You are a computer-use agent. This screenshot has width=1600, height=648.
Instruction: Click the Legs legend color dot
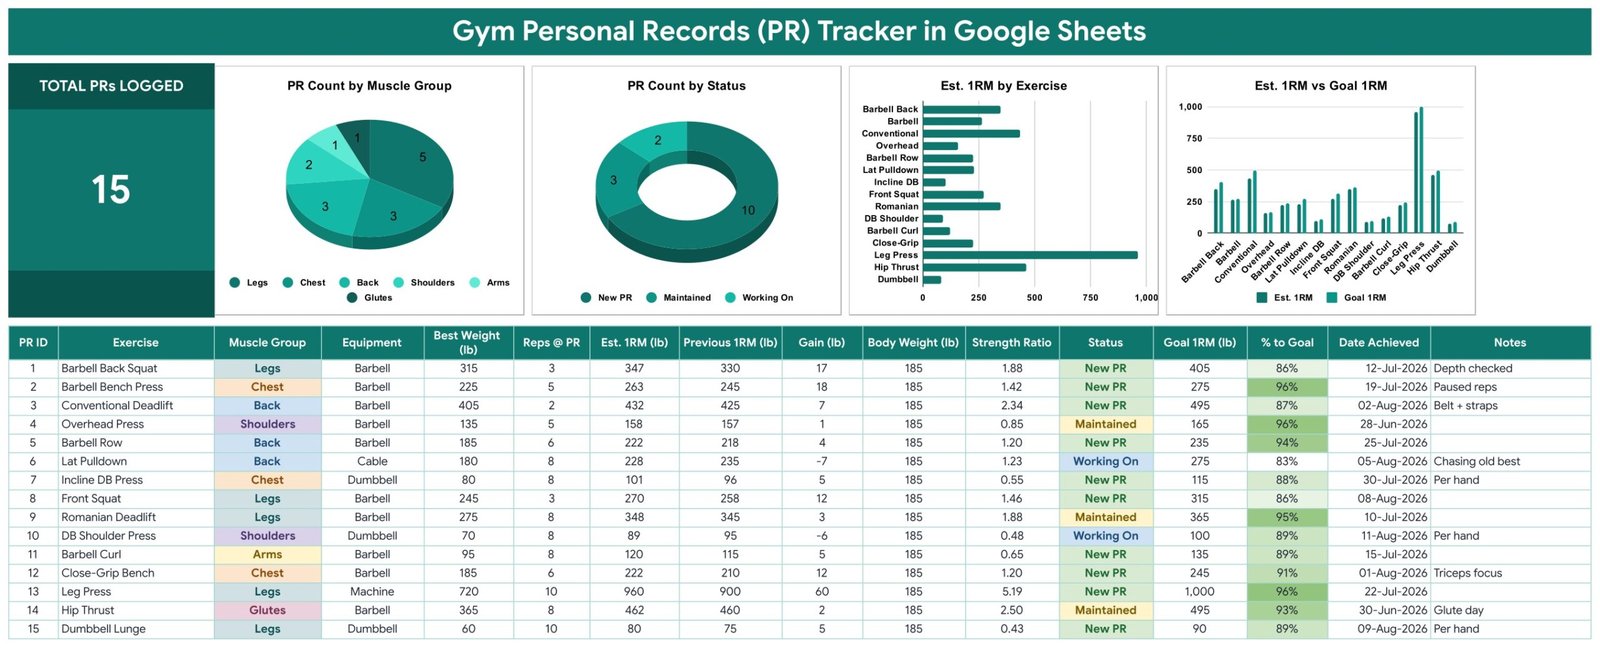[235, 283]
